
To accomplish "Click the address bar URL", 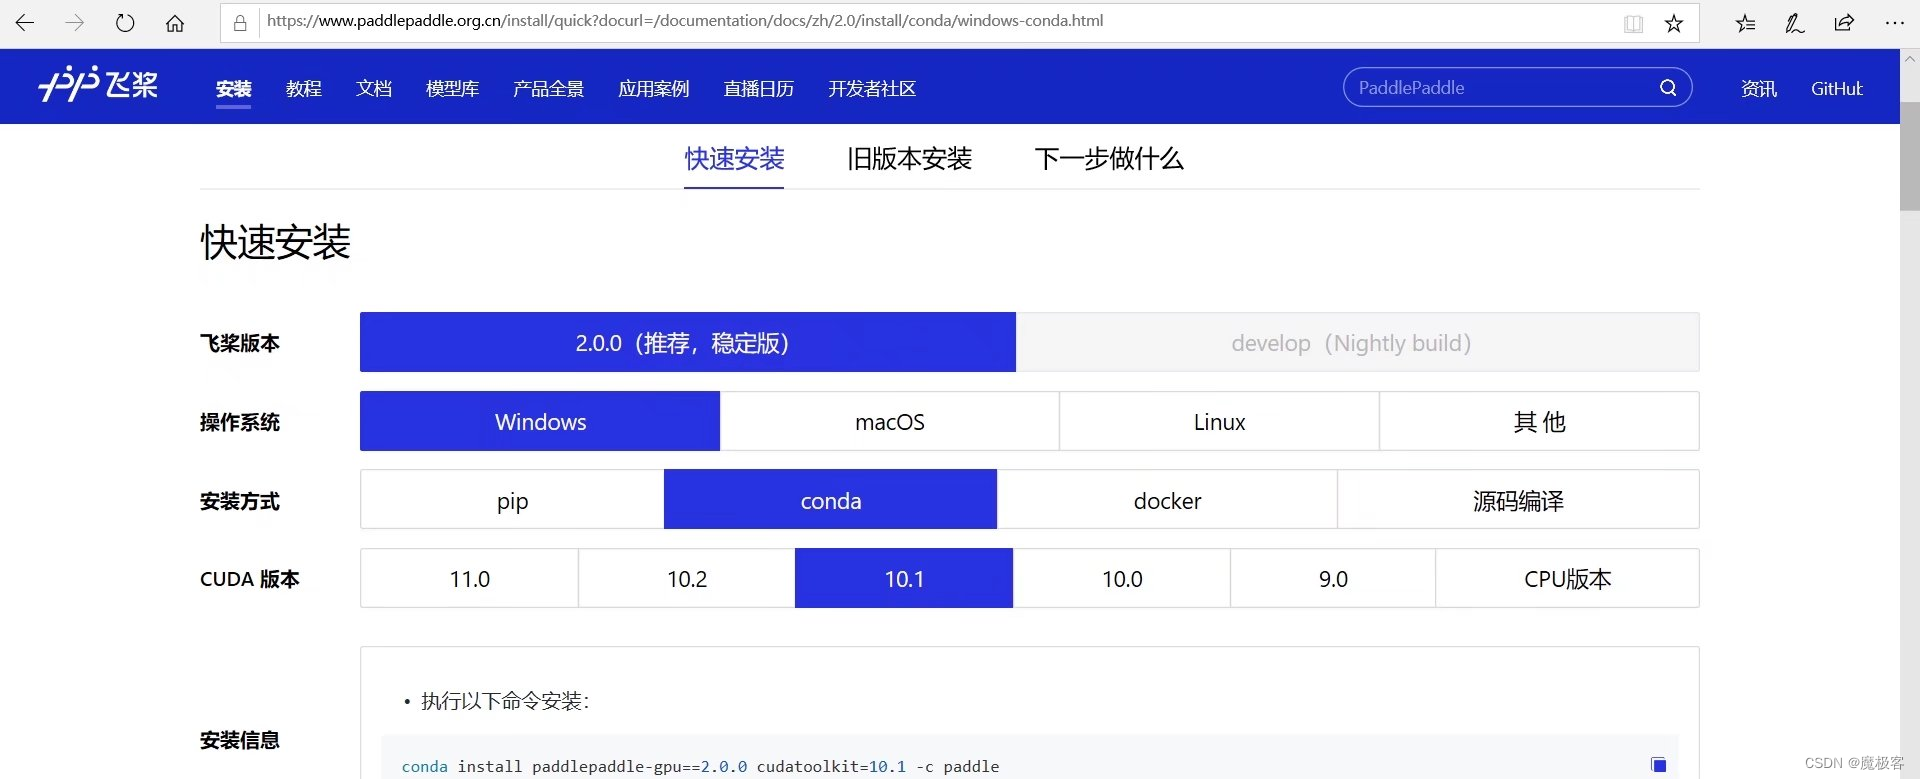I will pos(685,21).
